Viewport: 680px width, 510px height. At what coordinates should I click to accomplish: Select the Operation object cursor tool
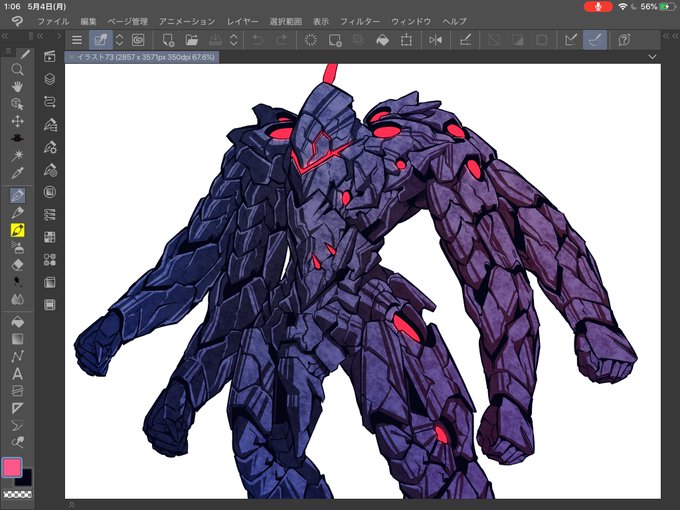[17, 104]
